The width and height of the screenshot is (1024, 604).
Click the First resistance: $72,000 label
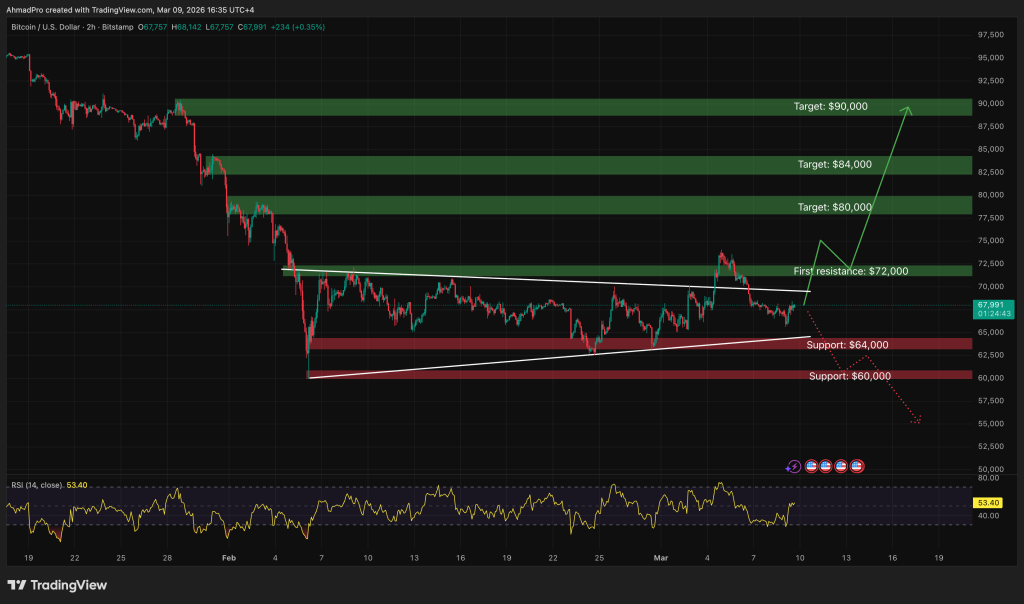[x=850, y=270]
